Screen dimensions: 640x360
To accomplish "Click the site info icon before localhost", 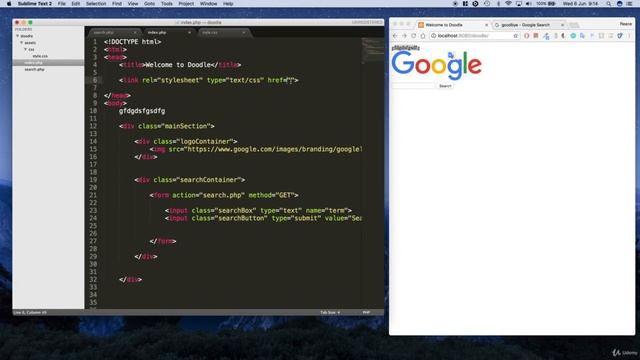I will [x=433, y=36].
